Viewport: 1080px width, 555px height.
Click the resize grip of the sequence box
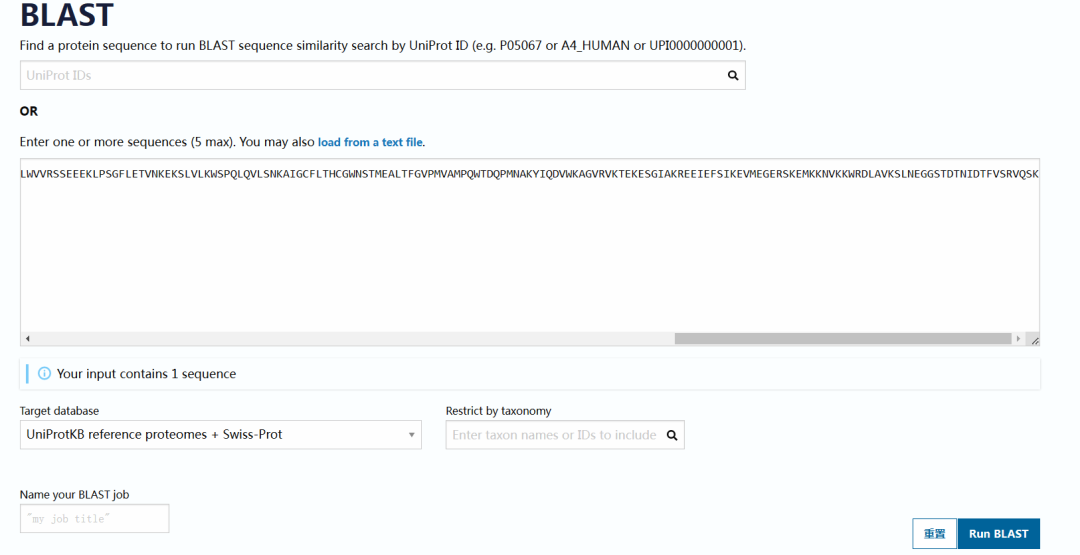pyautogui.click(x=1034, y=339)
